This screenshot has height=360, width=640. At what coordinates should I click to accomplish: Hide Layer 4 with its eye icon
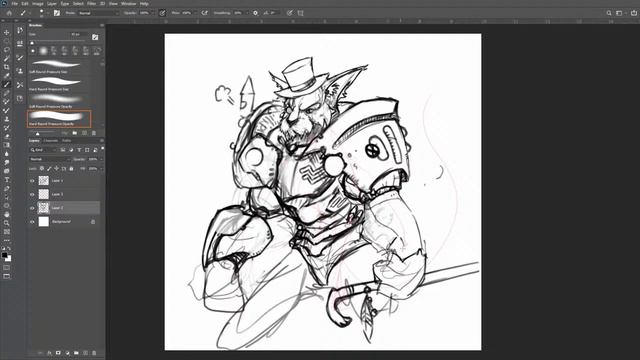point(32,181)
